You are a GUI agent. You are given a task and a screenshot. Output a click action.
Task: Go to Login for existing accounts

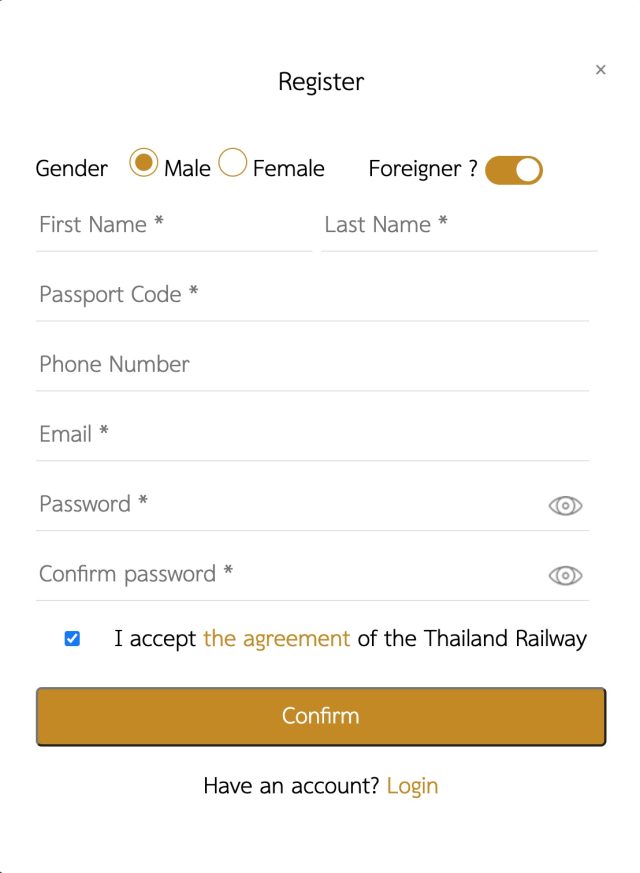pyautogui.click(x=412, y=786)
